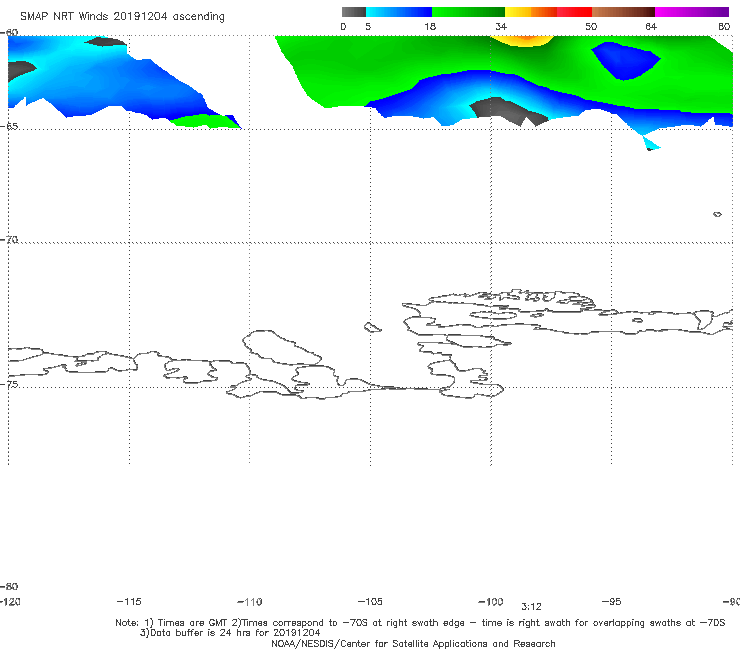Click the blue oval inside the green wind area
Image resolution: width=740 pixels, height=650 pixels.
[625, 61]
